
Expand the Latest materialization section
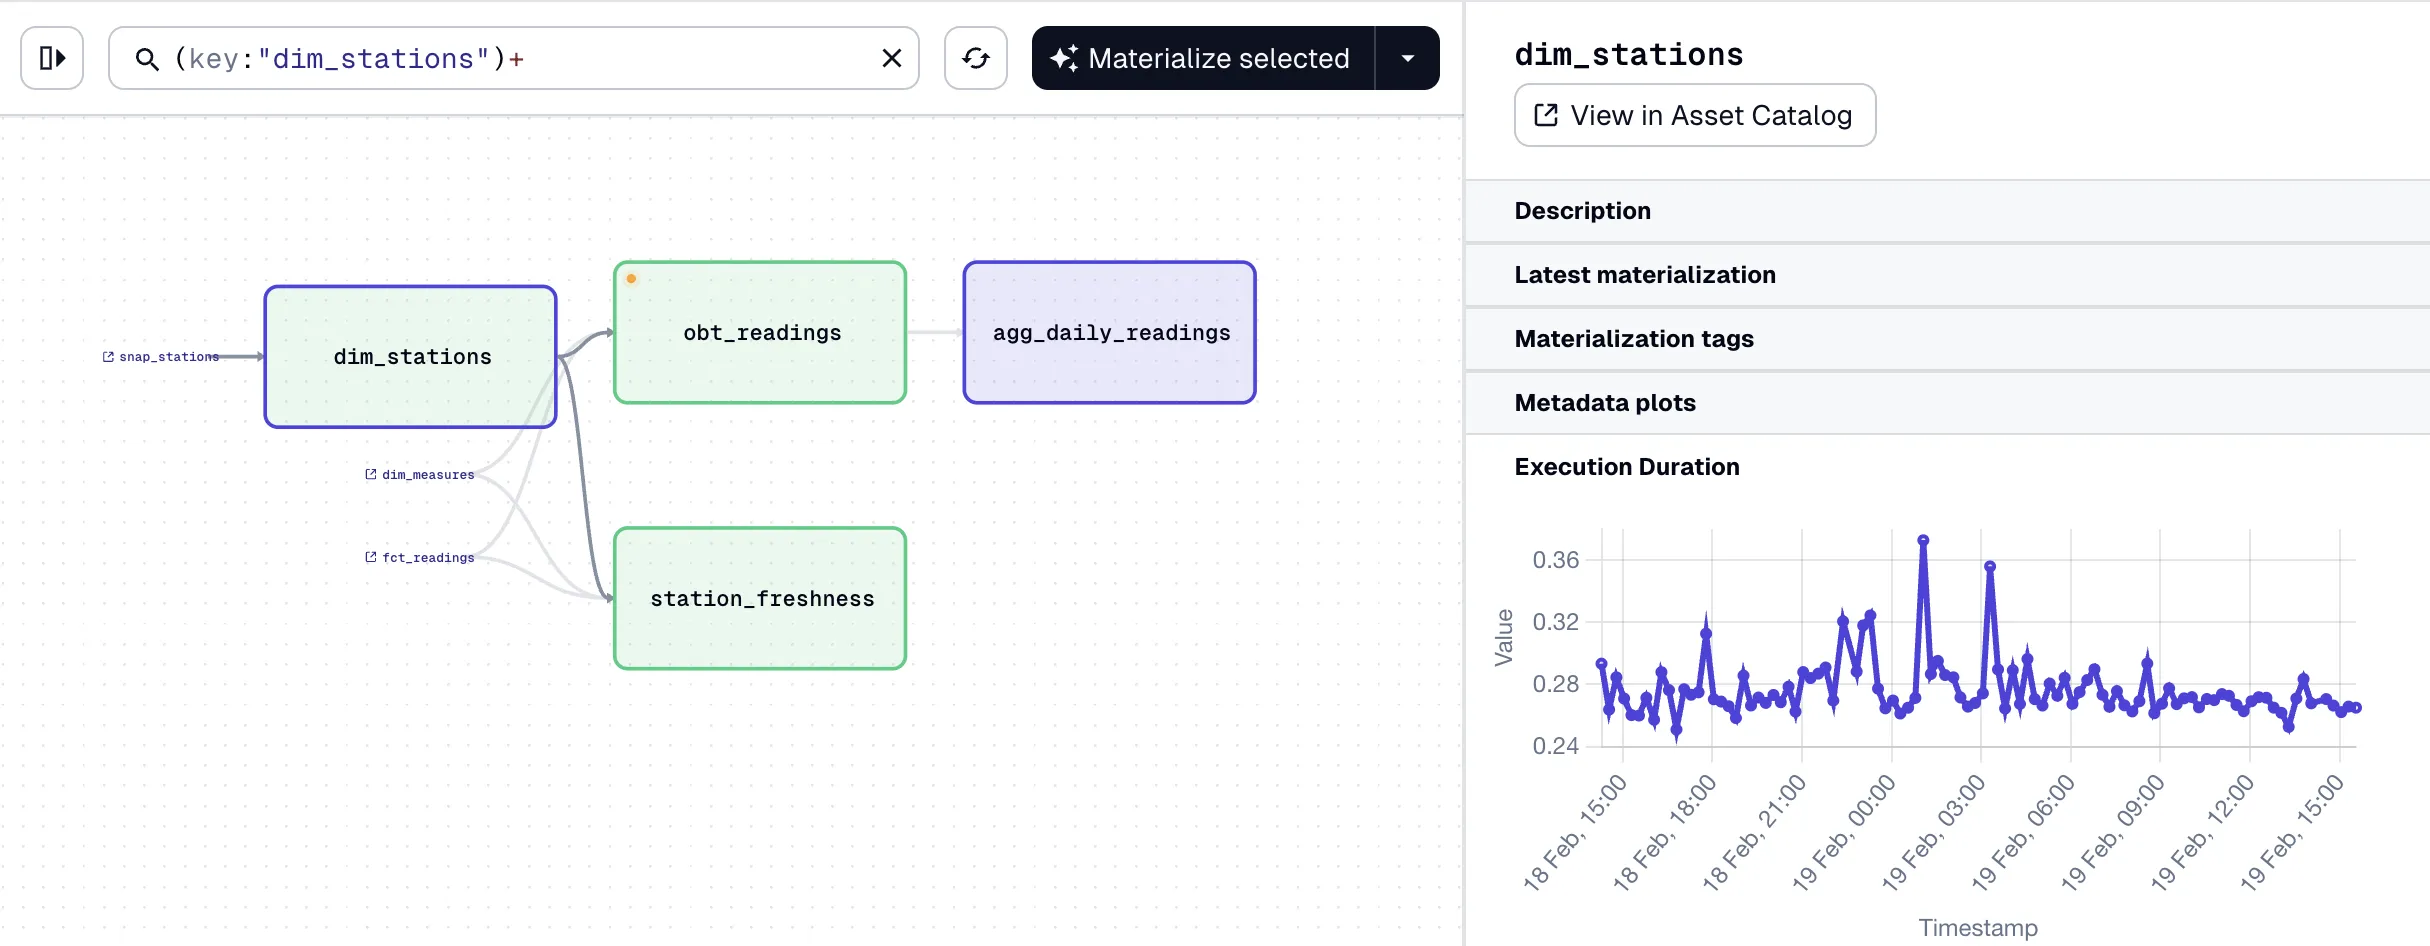click(1644, 275)
